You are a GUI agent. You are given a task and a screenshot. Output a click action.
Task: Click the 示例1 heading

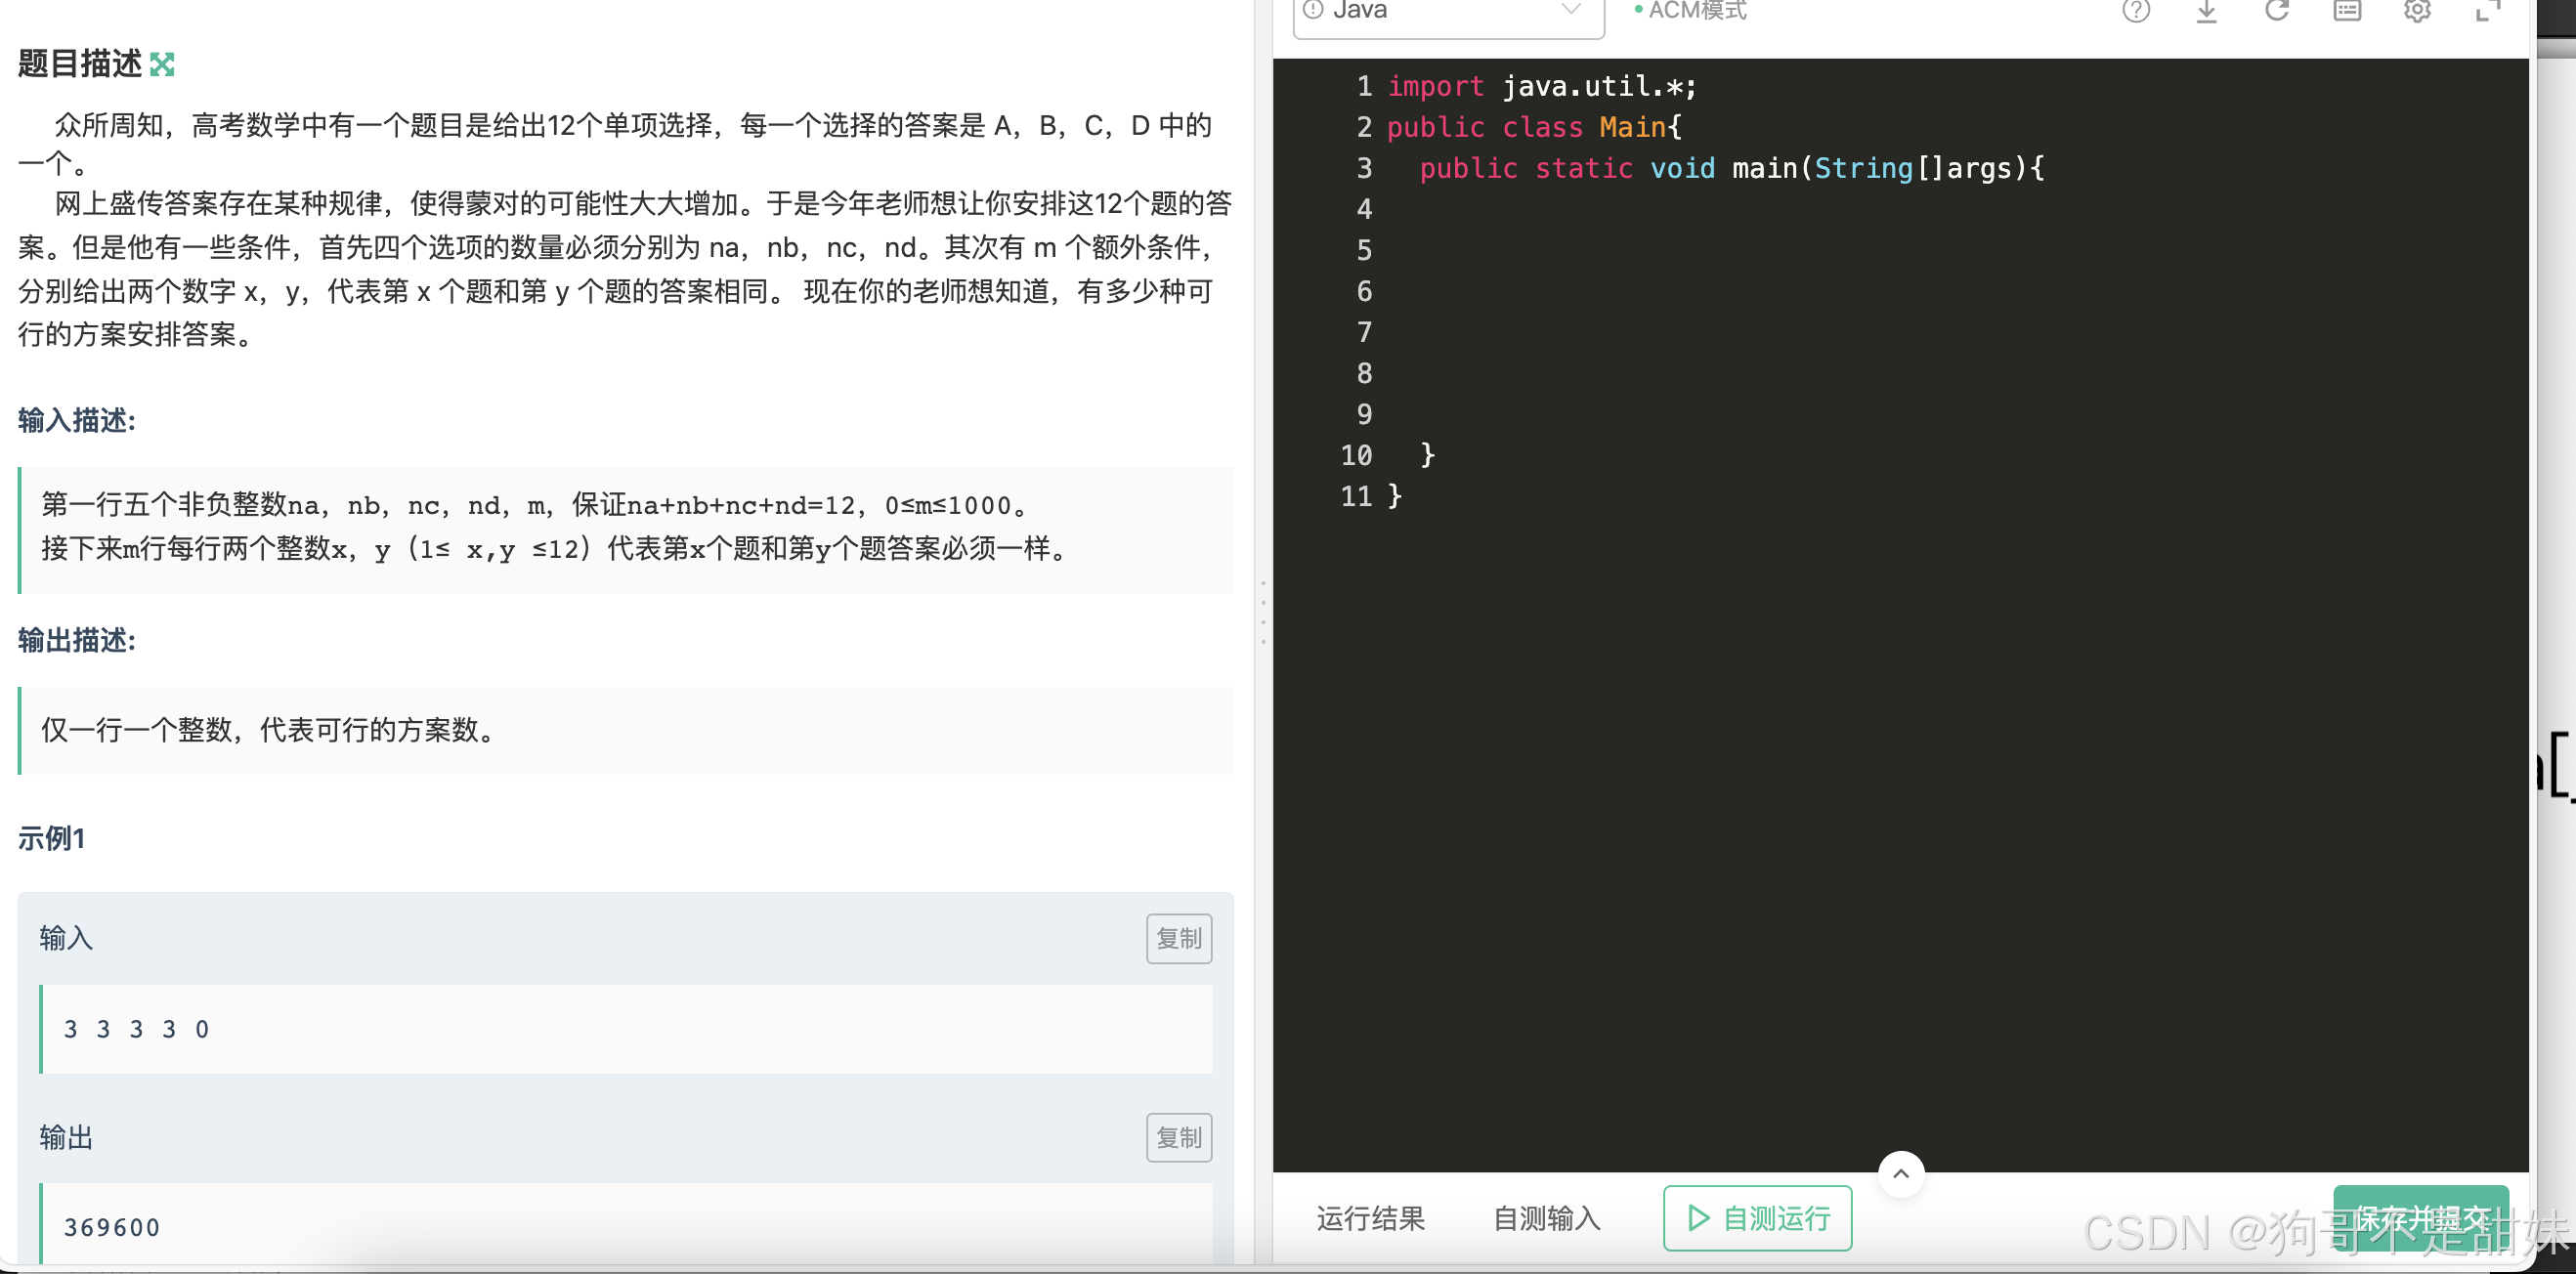(52, 838)
